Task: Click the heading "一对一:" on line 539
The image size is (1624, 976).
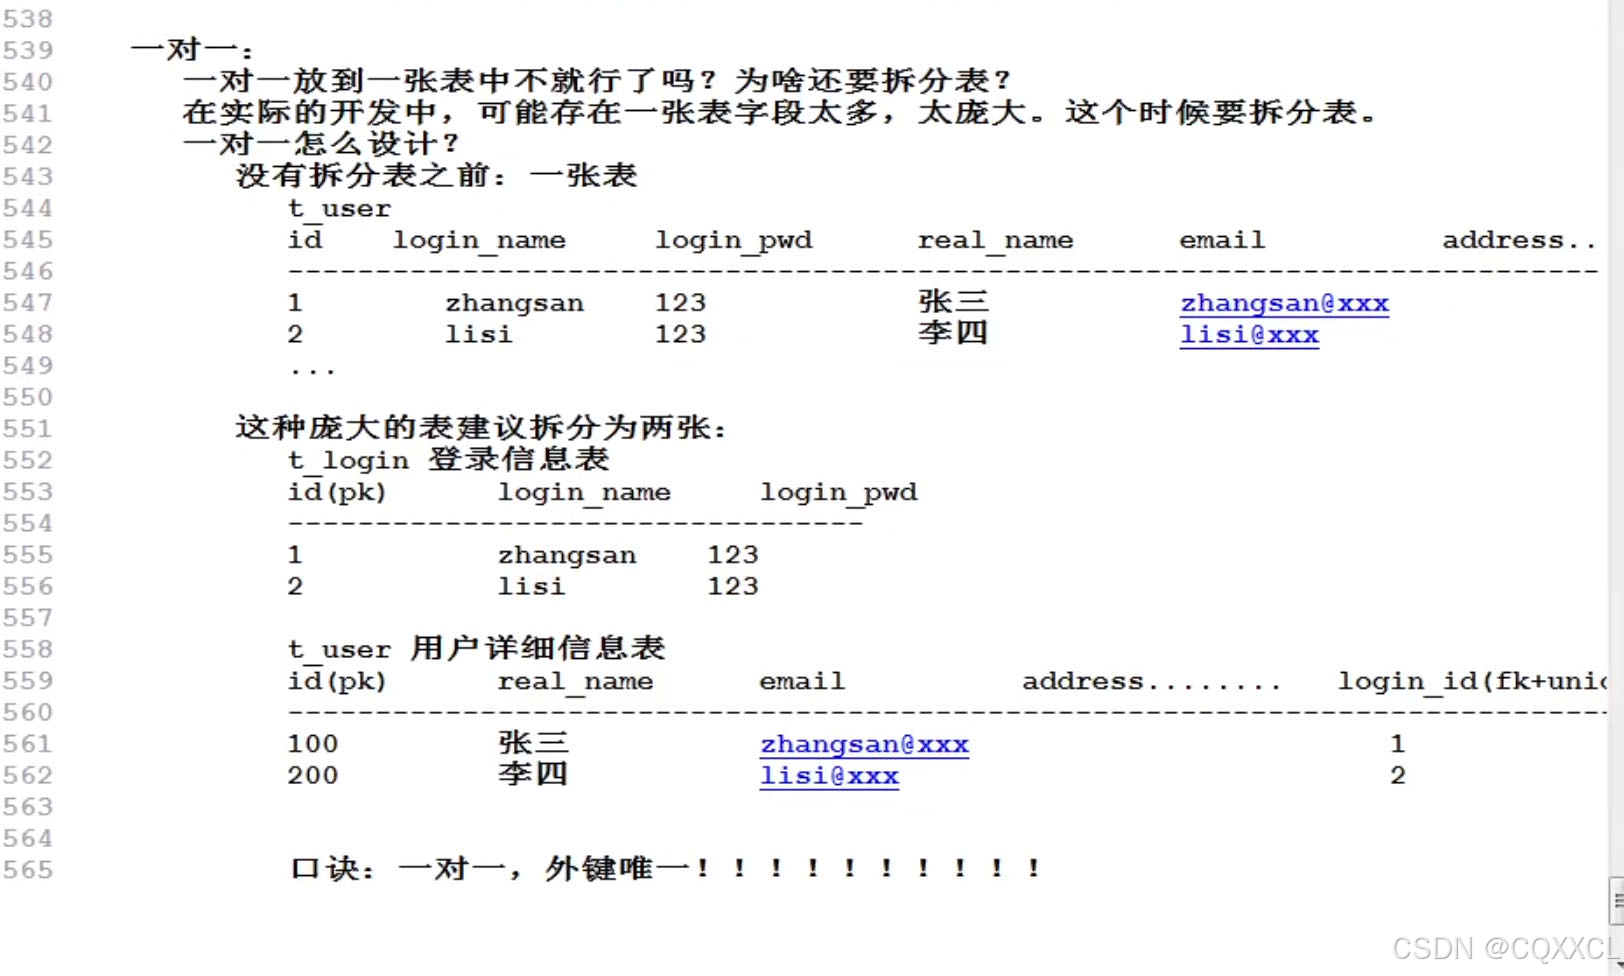Action: pos(192,50)
